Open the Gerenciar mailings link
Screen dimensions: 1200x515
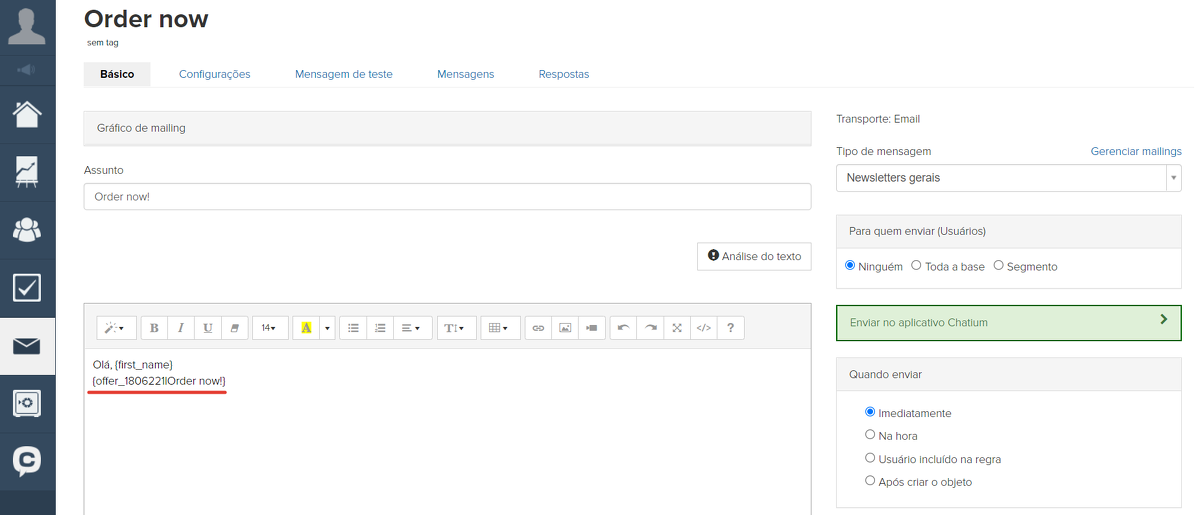(x=1135, y=151)
